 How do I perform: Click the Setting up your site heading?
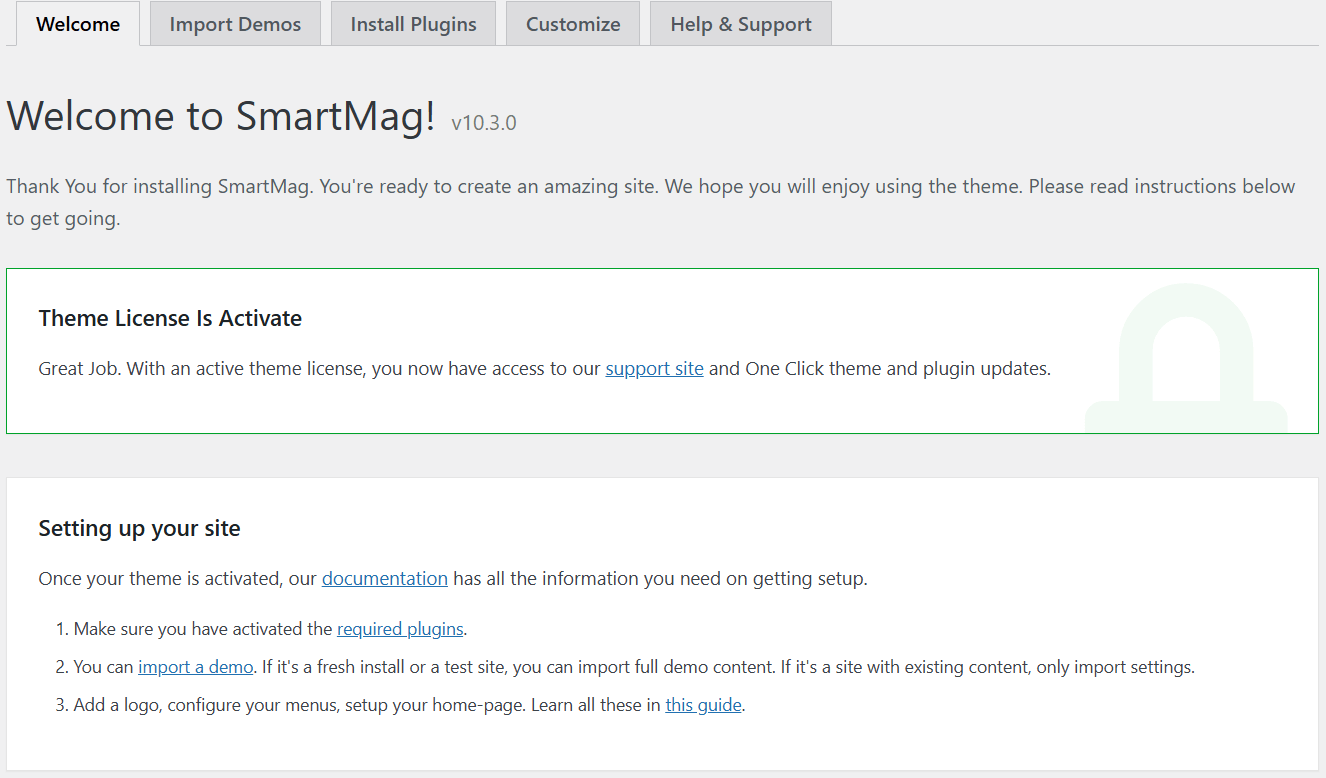point(139,529)
